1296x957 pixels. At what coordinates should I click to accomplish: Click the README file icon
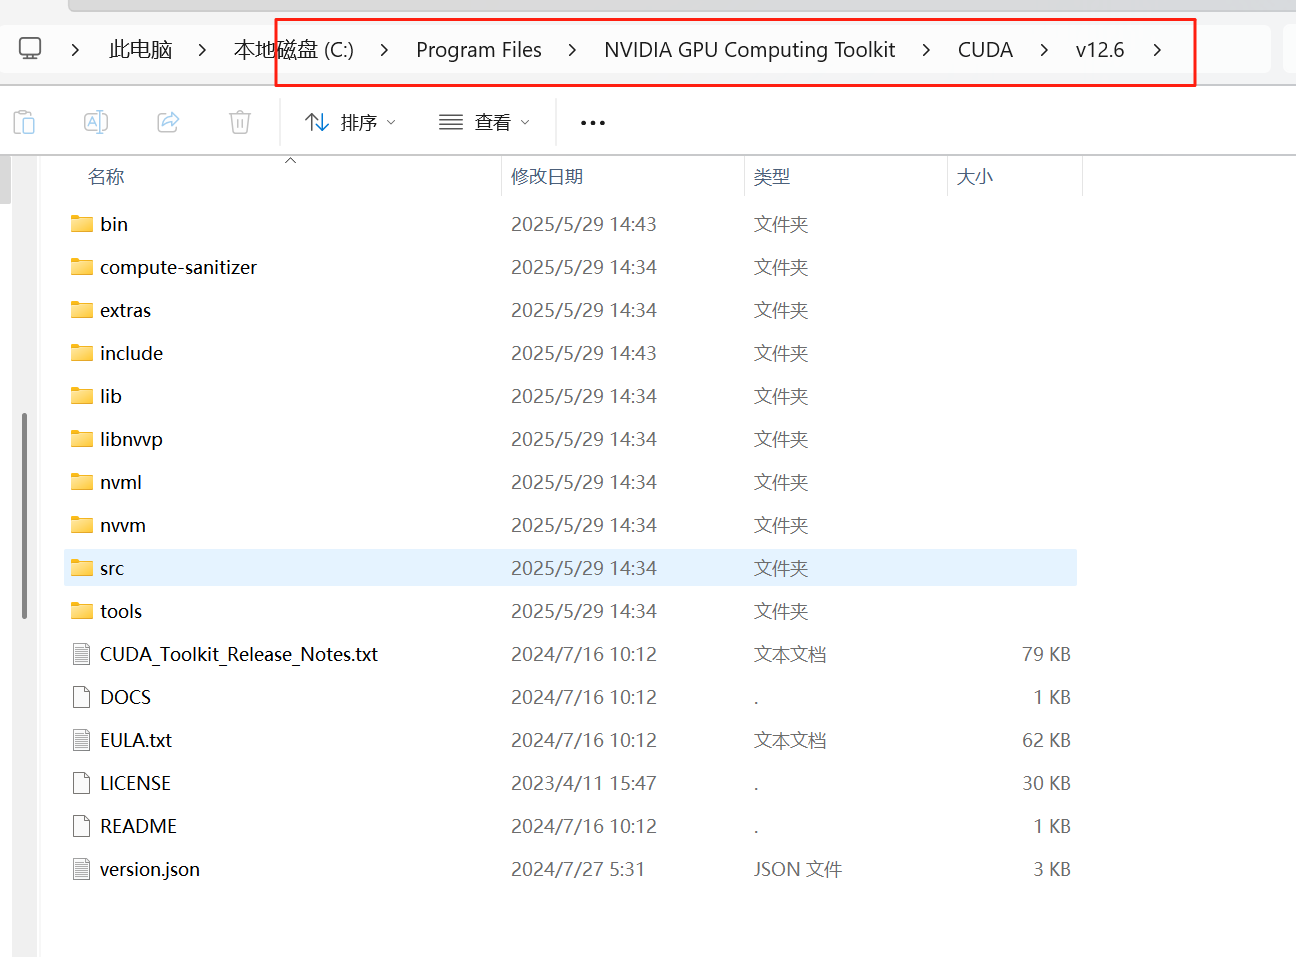point(82,826)
